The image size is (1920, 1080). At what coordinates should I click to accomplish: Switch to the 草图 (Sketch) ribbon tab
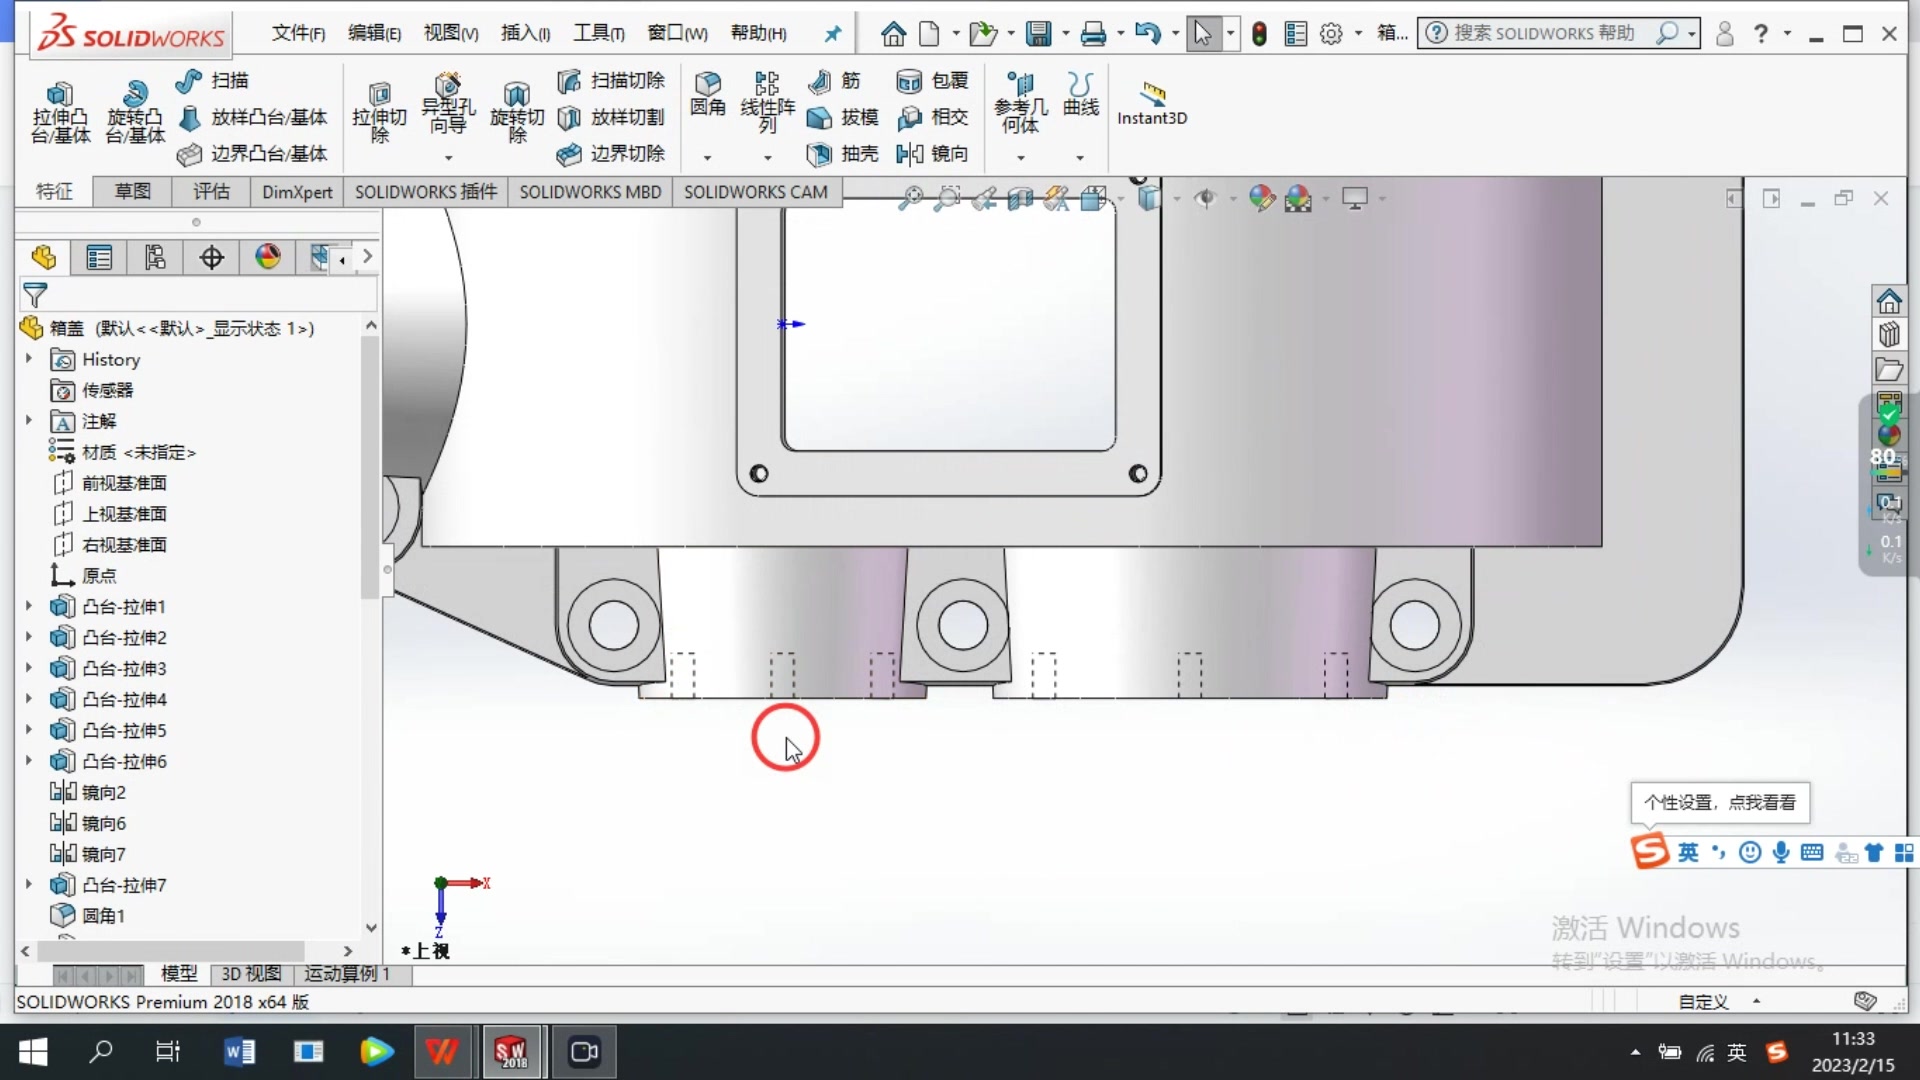(130, 191)
